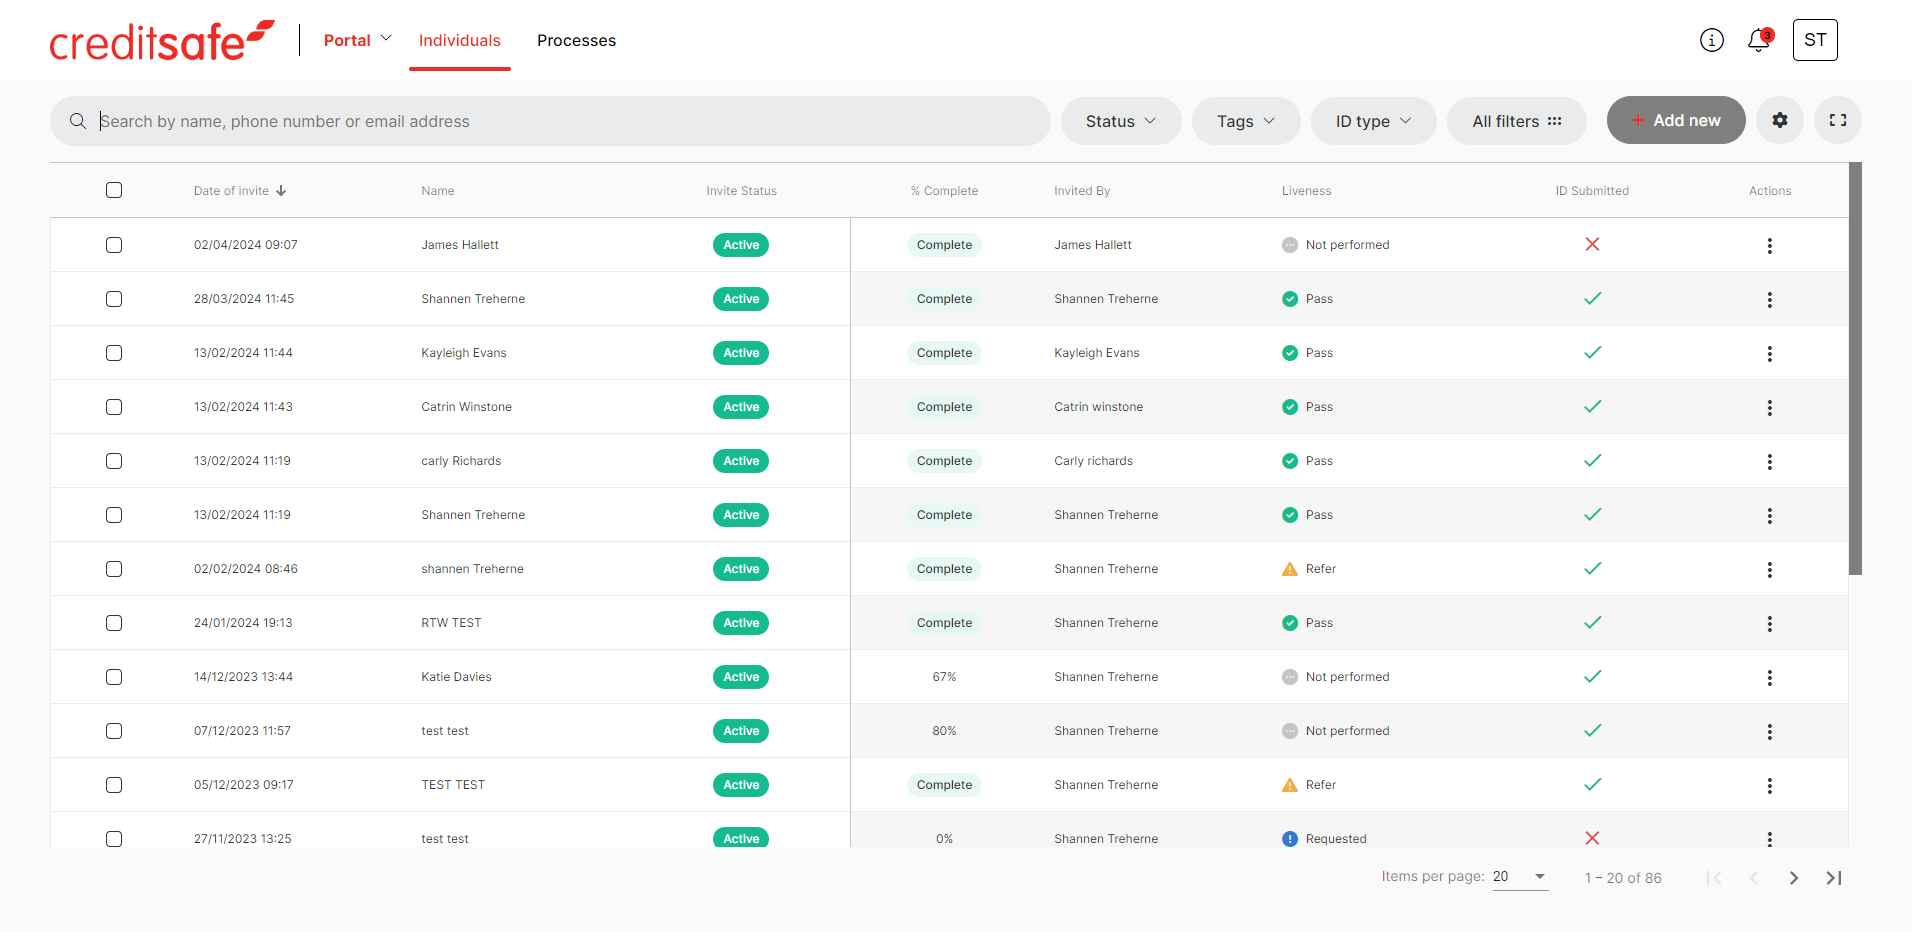Click the Add new button
1912x932 pixels.
pos(1676,120)
